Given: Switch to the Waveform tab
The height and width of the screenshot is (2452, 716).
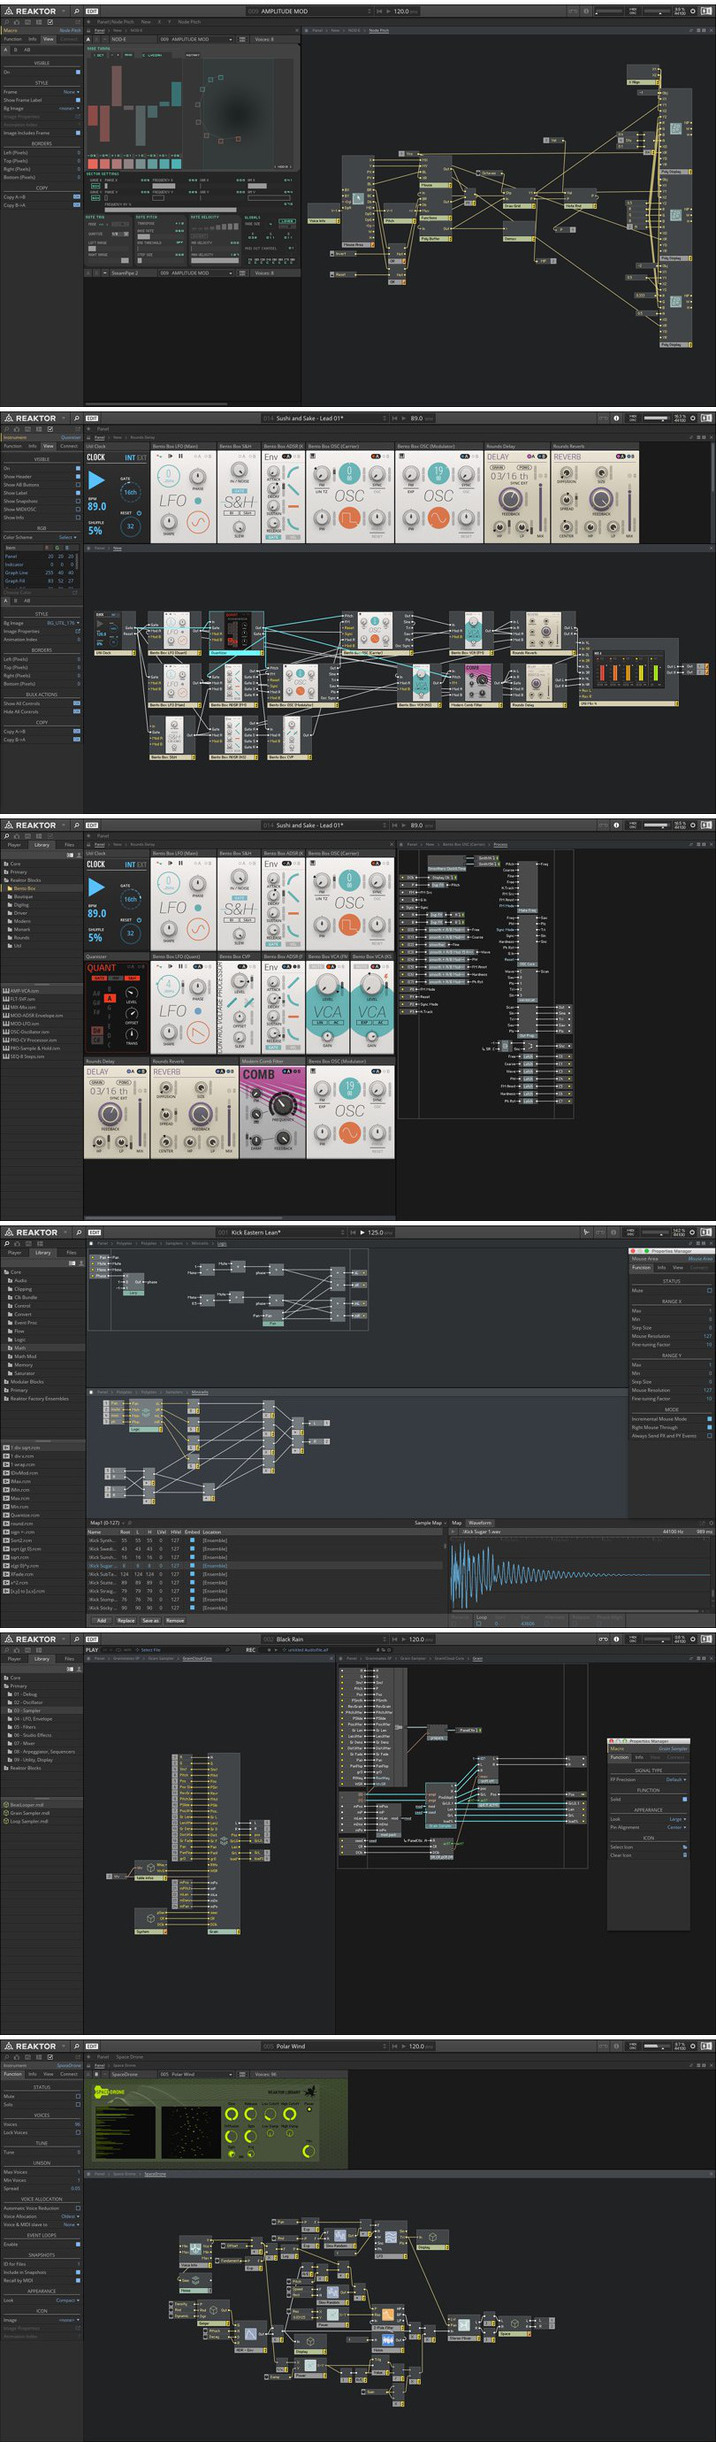Looking at the screenshot, I should pos(480,1523).
